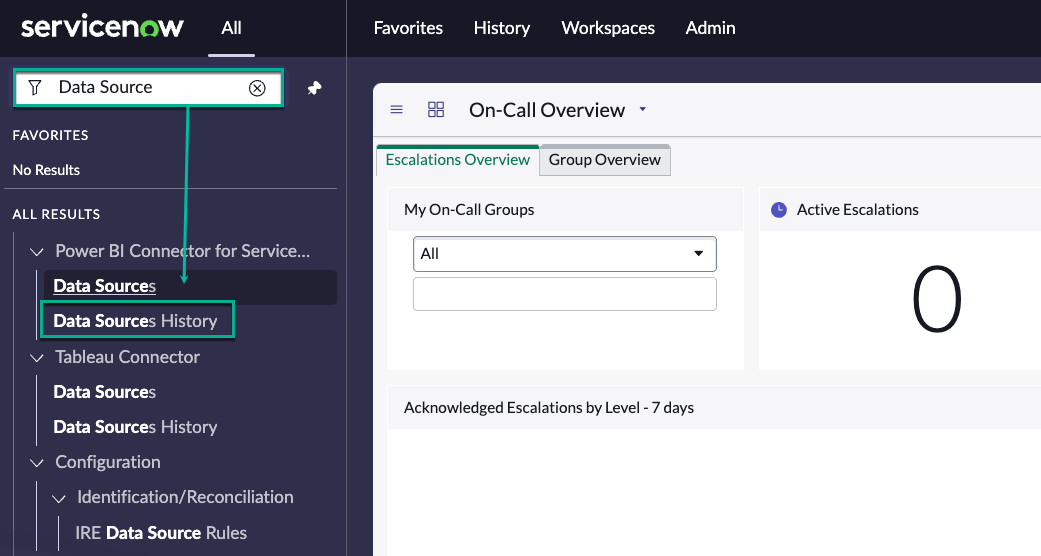Screen dimensions: 1041x556
Task: Open the Favorites menu
Action: 408,28
